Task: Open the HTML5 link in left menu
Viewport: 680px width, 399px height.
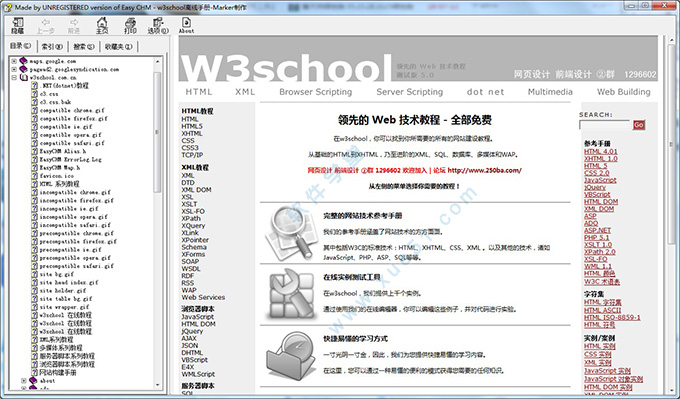Action: click(x=192, y=126)
